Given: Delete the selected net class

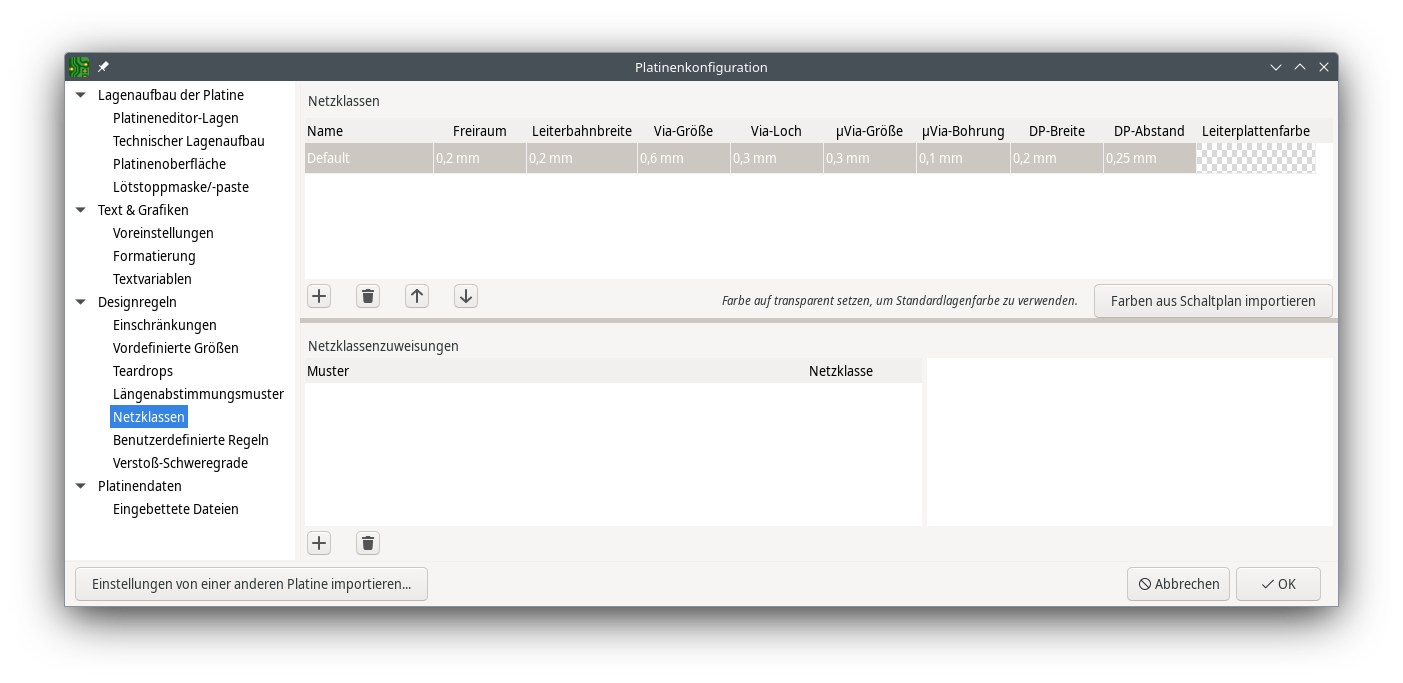Looking at the screenshot, I should tap(368, 296).
